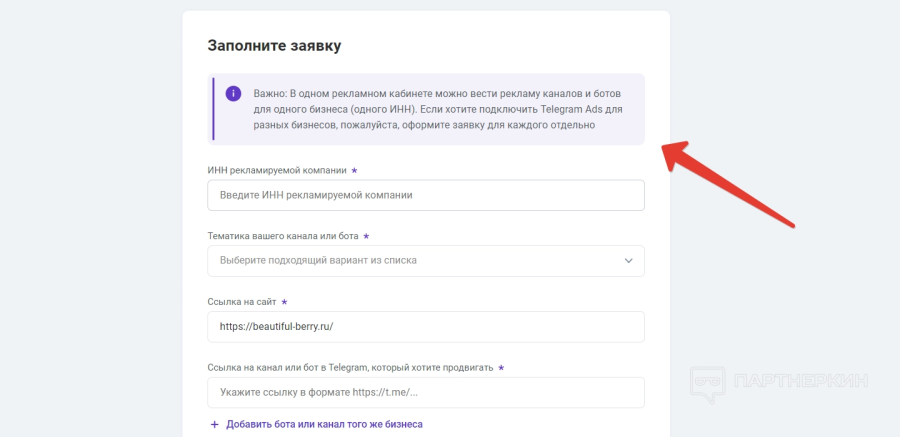
Task: Click the asterisk next to ИНН рекламируемой компании
Action: 354,171
